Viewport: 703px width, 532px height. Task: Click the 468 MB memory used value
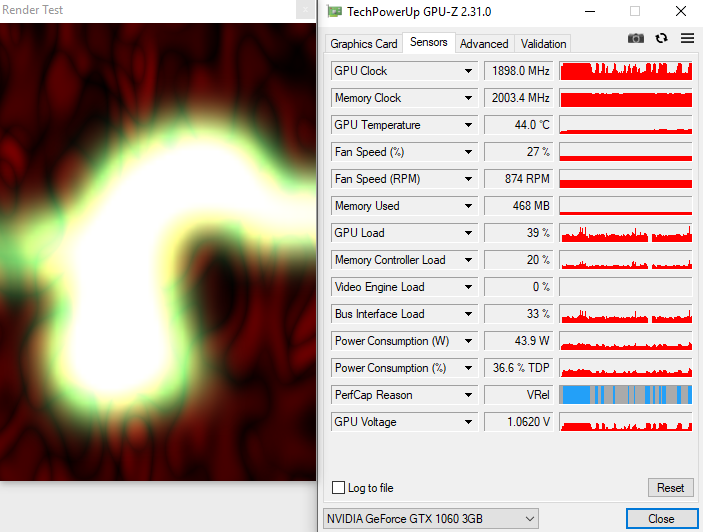[519, 206]
